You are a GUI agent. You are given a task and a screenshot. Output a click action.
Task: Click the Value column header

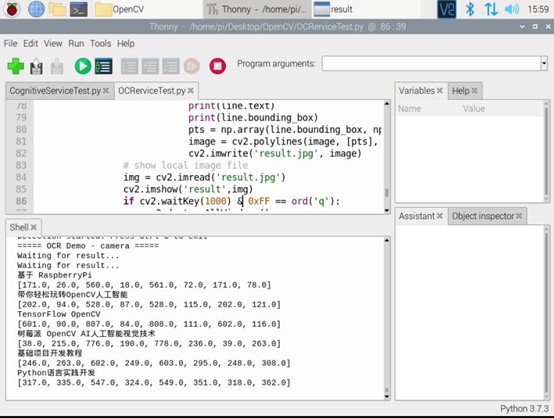474,109
